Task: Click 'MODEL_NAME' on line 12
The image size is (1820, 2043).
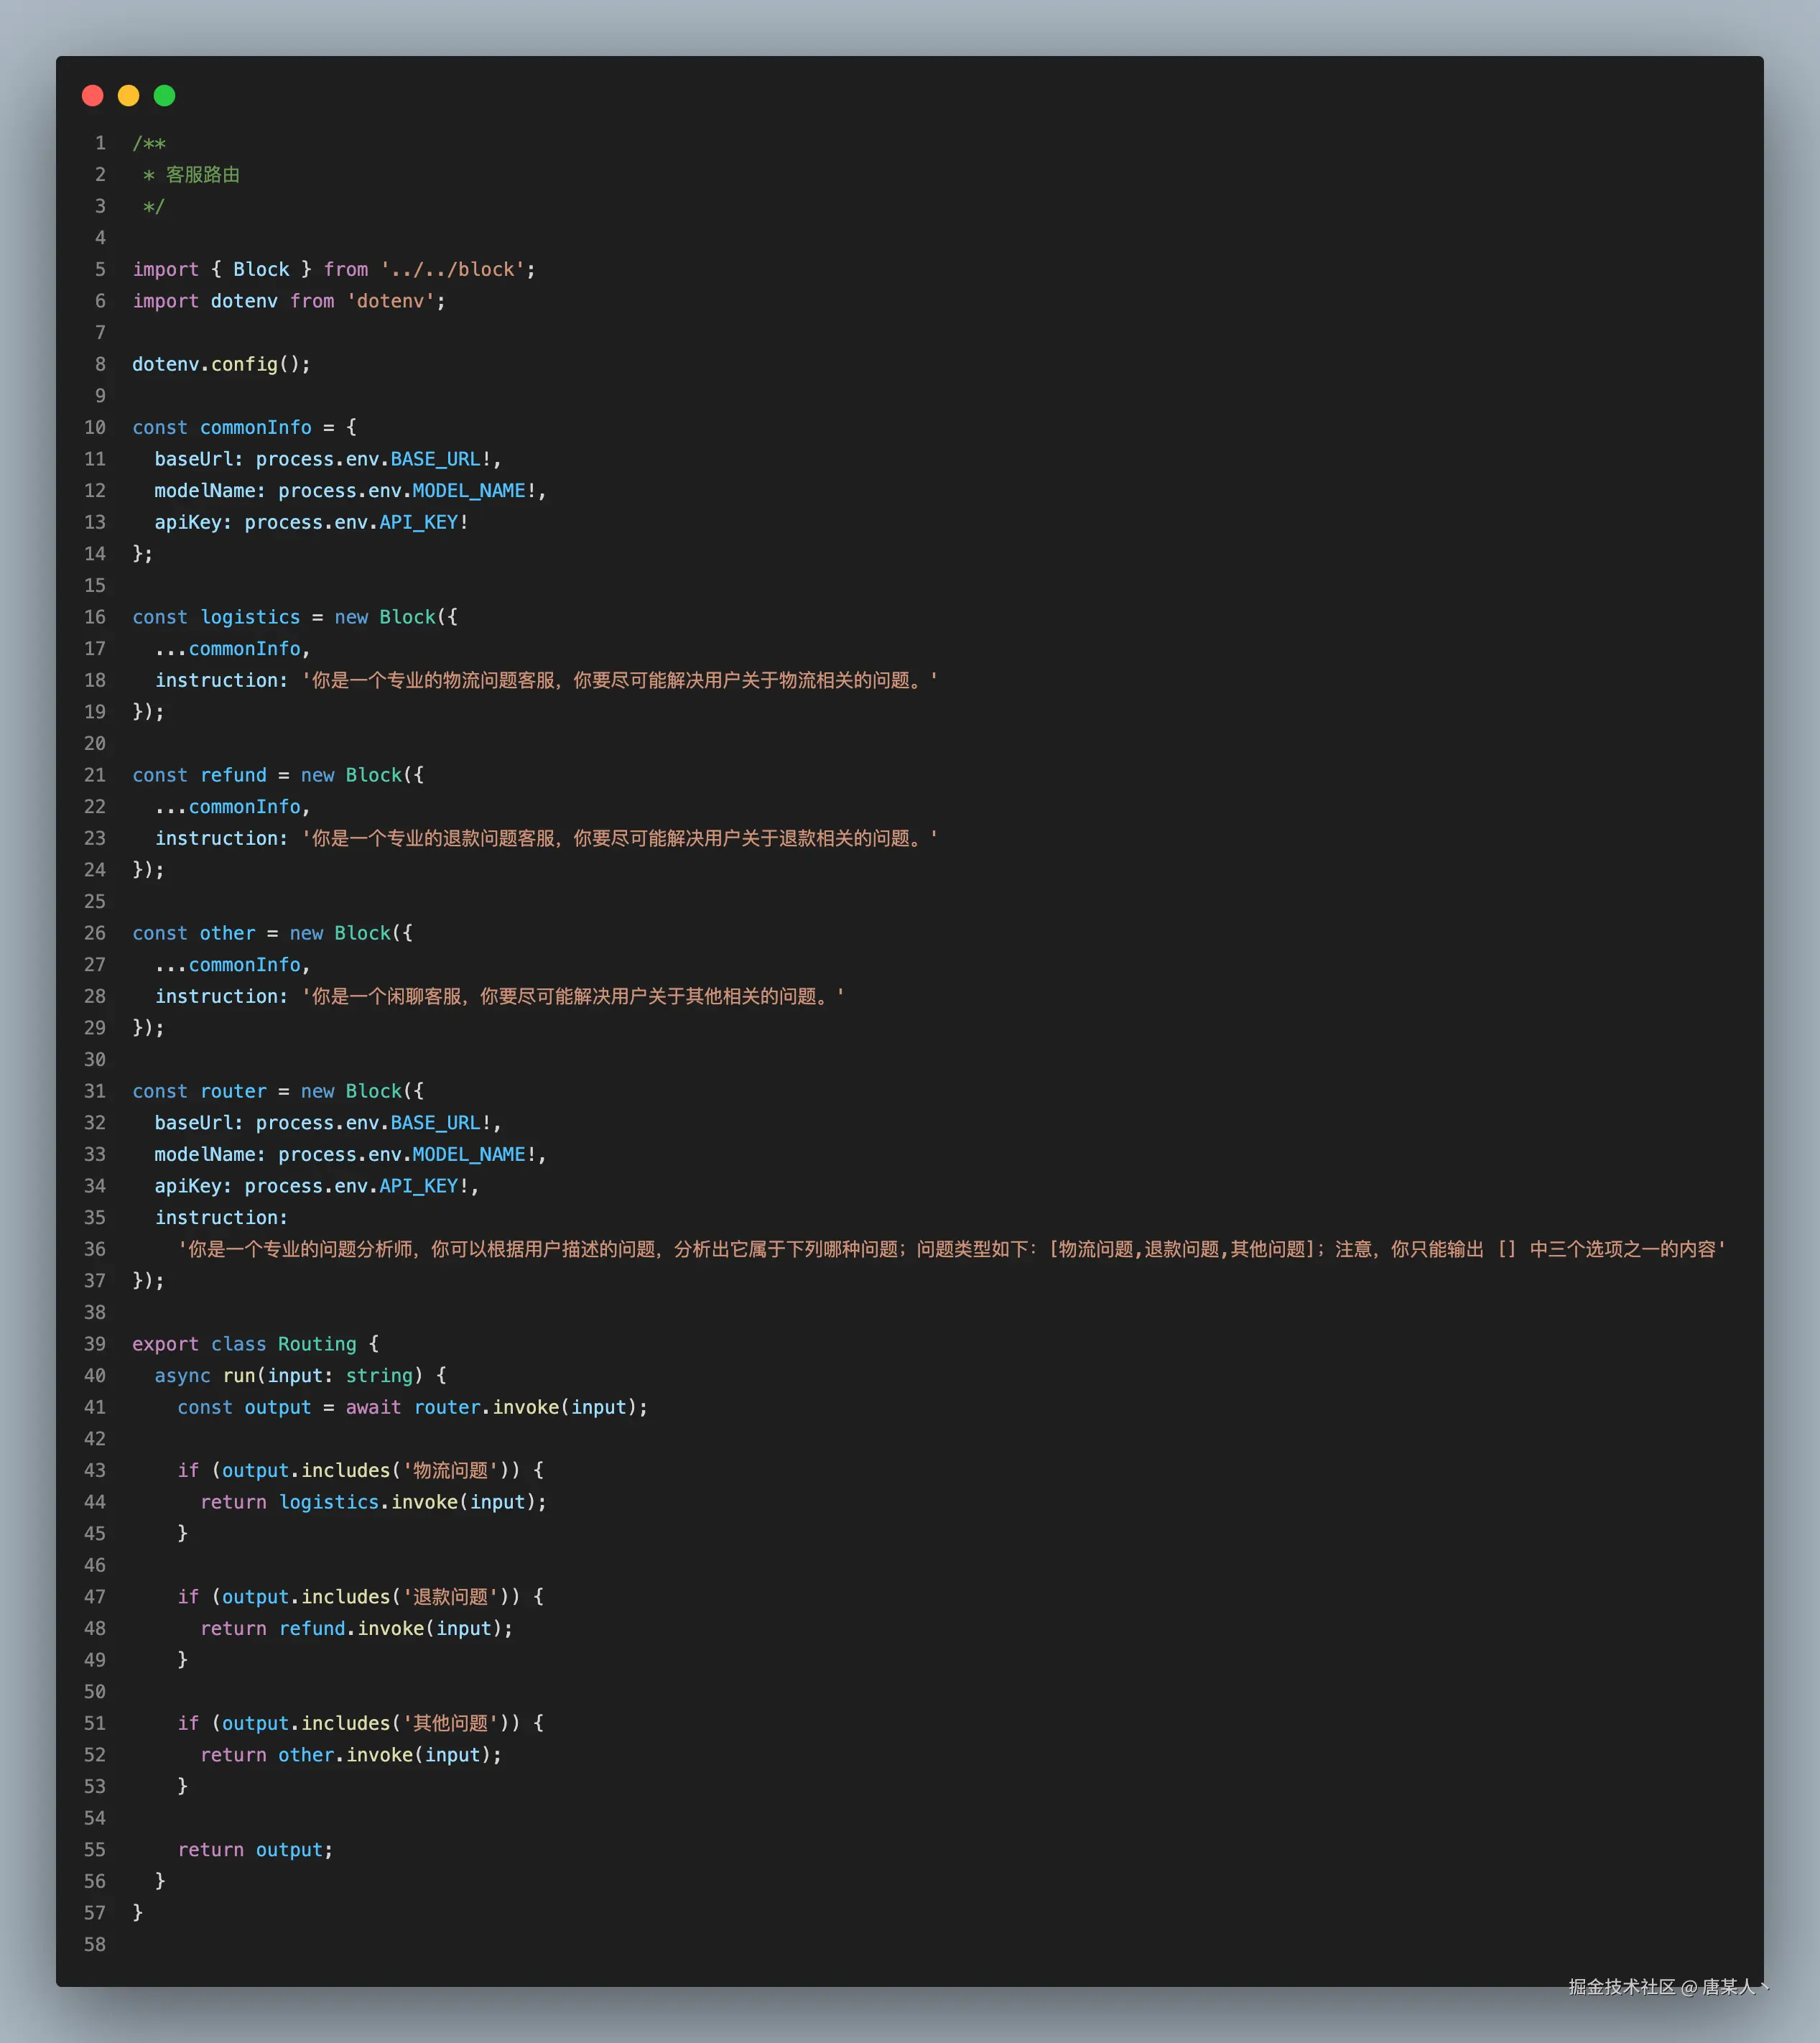Action: (469, 491)
